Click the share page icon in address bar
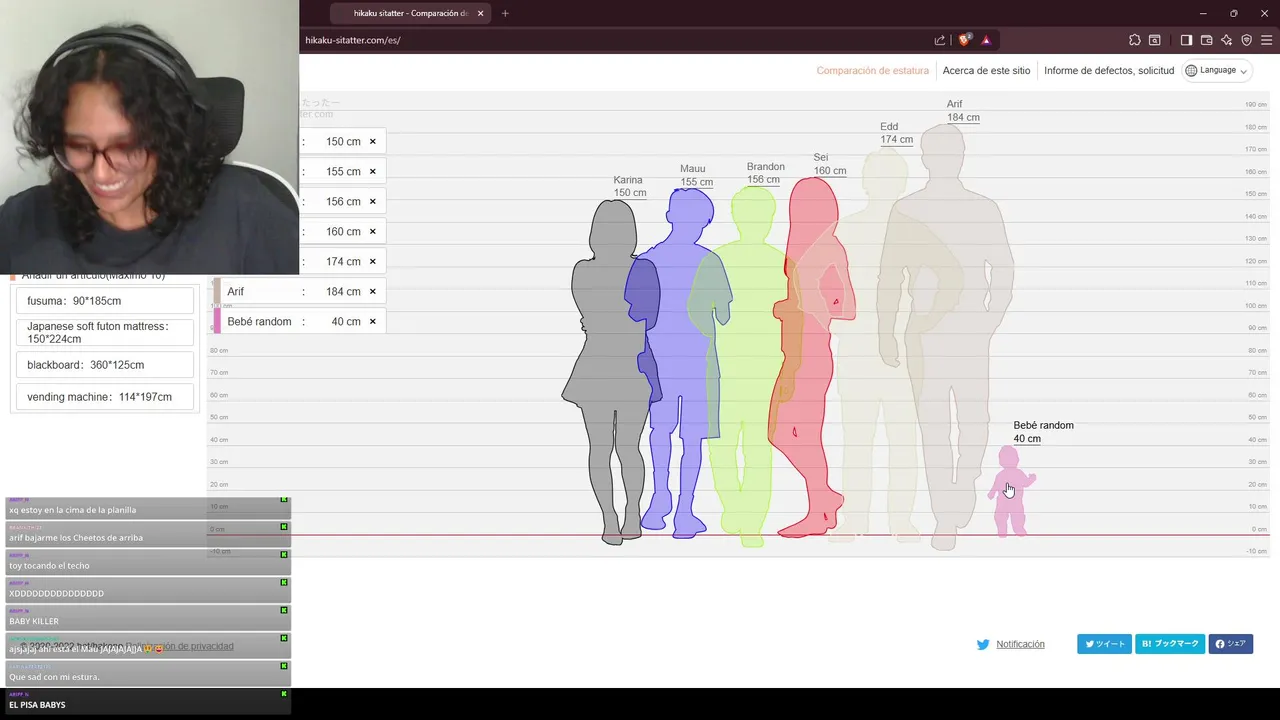 [x=940, y=40]
